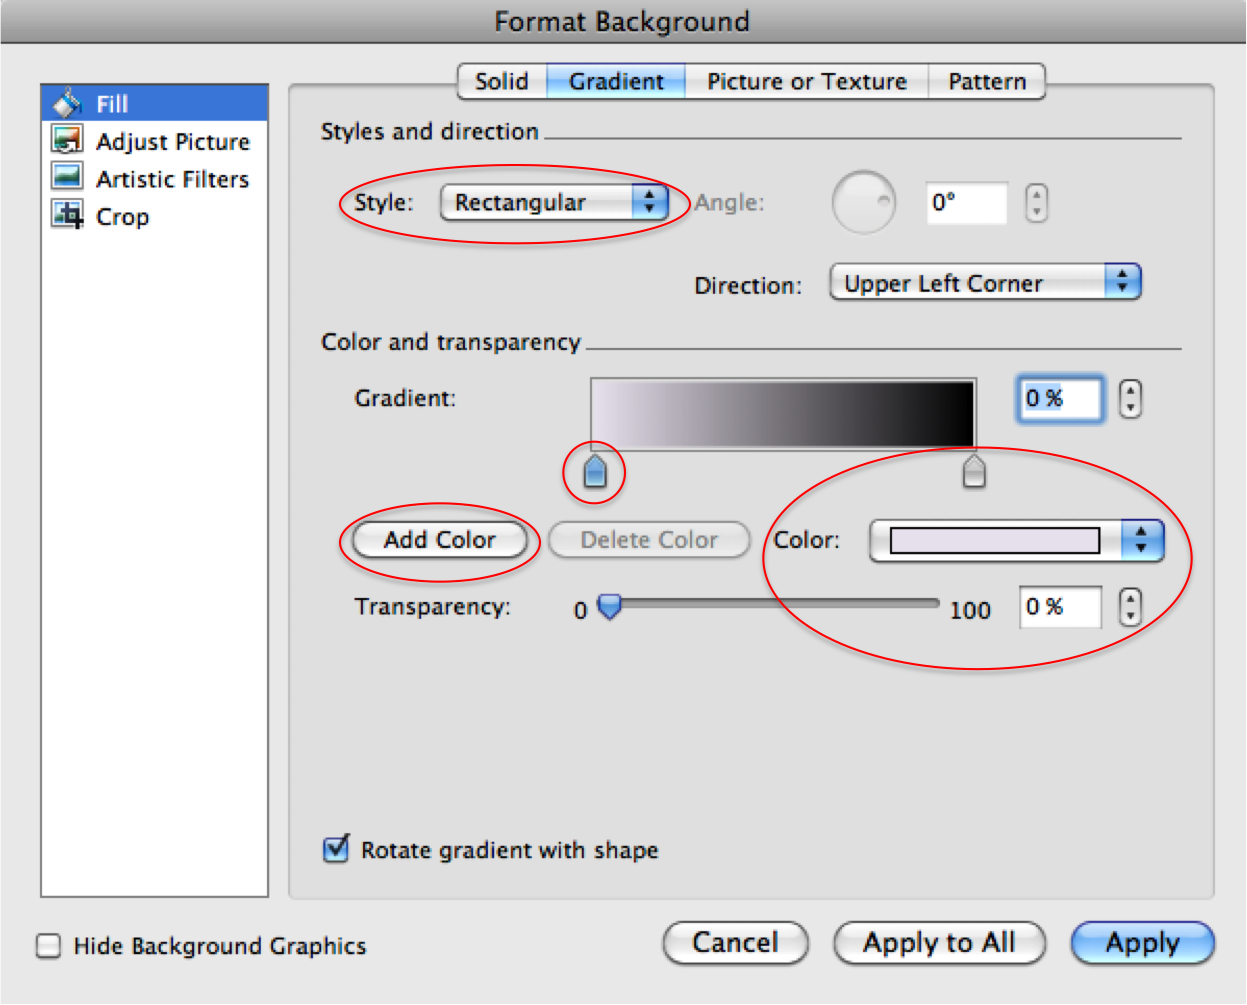Switch to the Solid tab

[x=501, y=82]
